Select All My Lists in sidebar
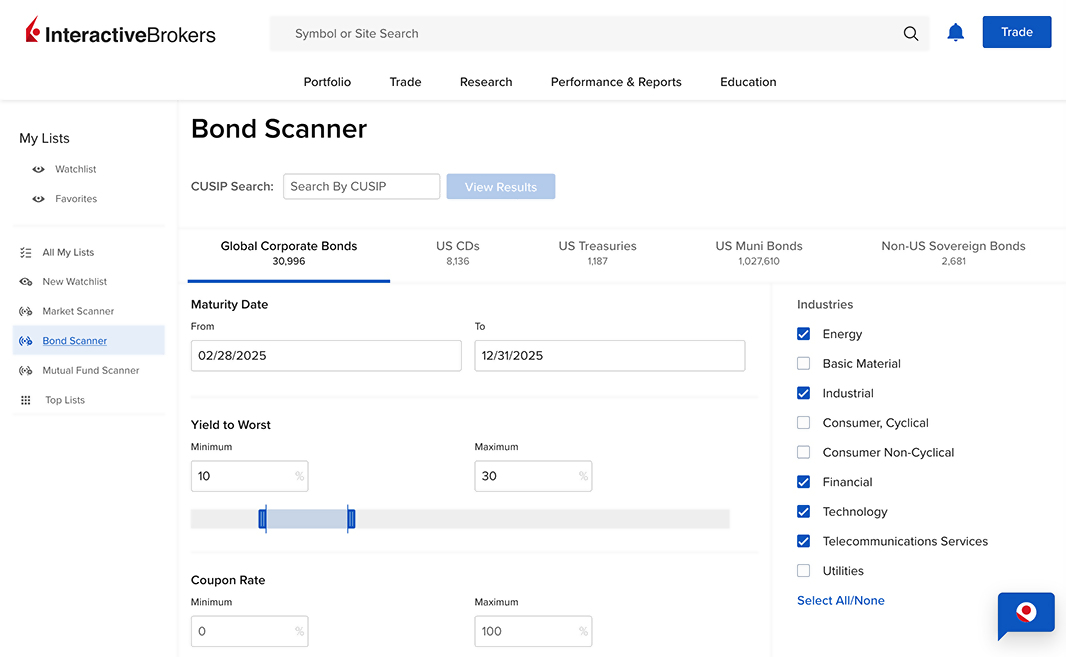Image resolution: width=1066 pixels, height=657 pixels. 69,252
